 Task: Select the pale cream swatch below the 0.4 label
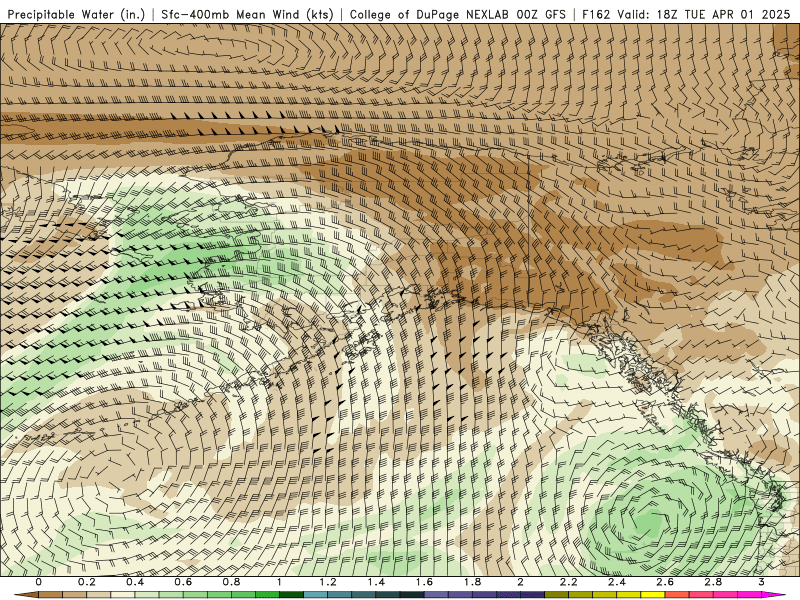(123, 595)
